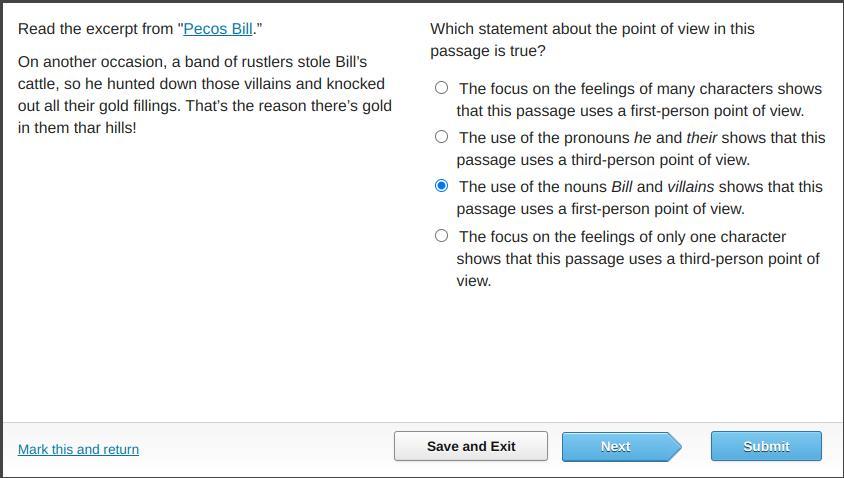Image resolution: width=844 pixels, height=478 pixels.
Task: Go to the Next question
Action: [615, 446]
